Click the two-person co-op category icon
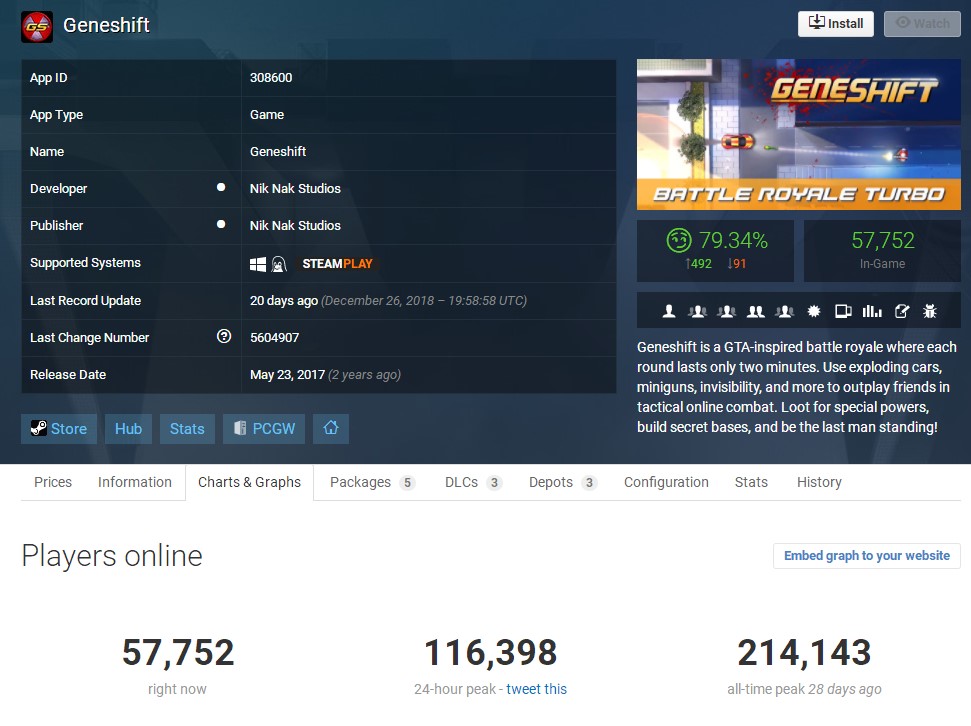This screenshot has height=726, width=971. click(755, 311)
